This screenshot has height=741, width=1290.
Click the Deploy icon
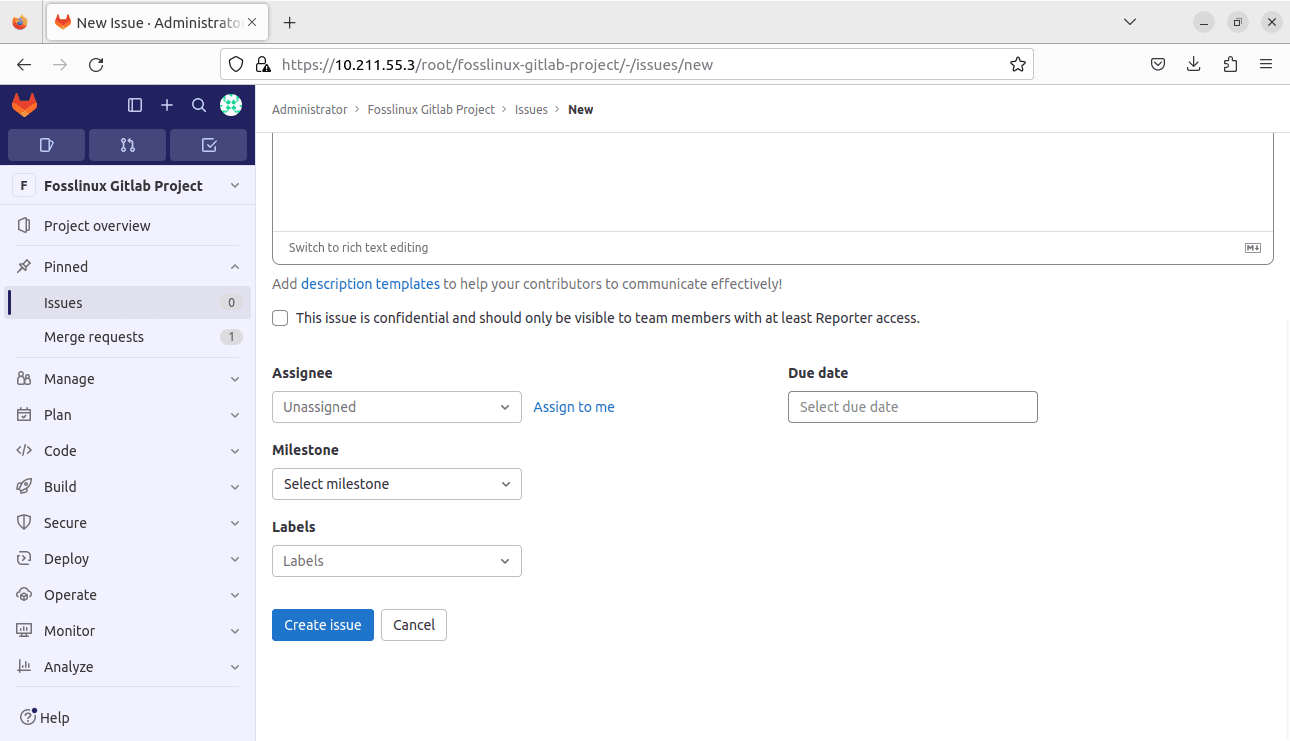tap(24, 559)
